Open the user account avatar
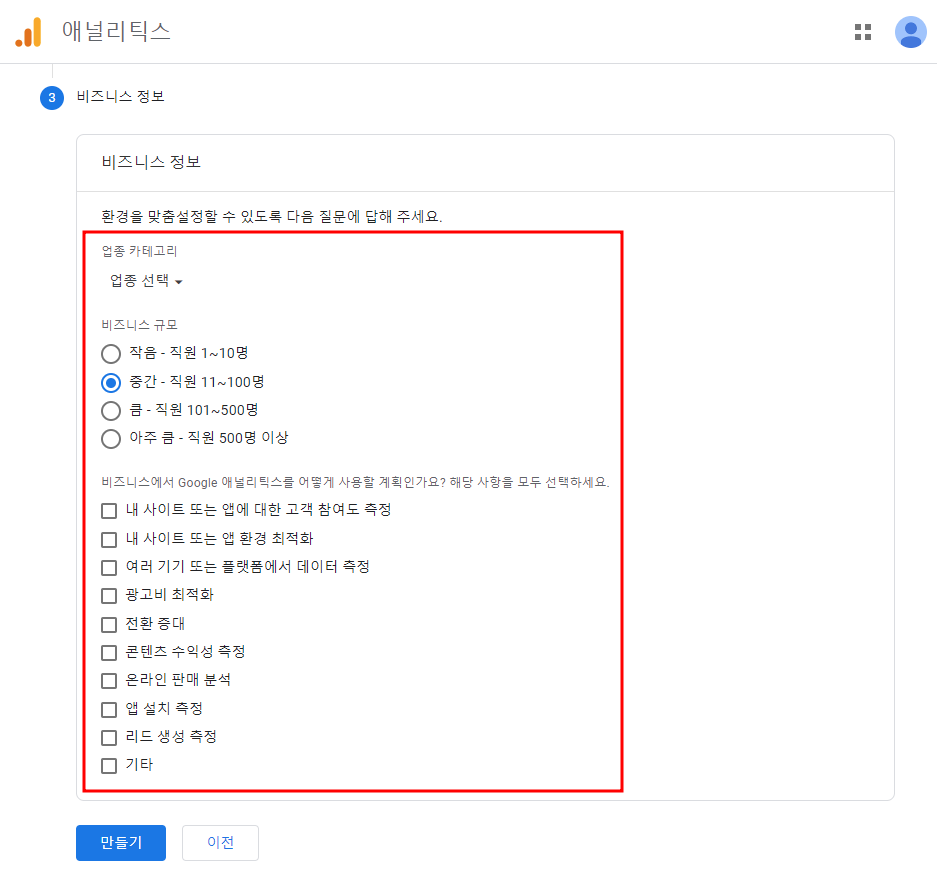The height and width of the screenshot is (871, 937). (x=910, y=32)
